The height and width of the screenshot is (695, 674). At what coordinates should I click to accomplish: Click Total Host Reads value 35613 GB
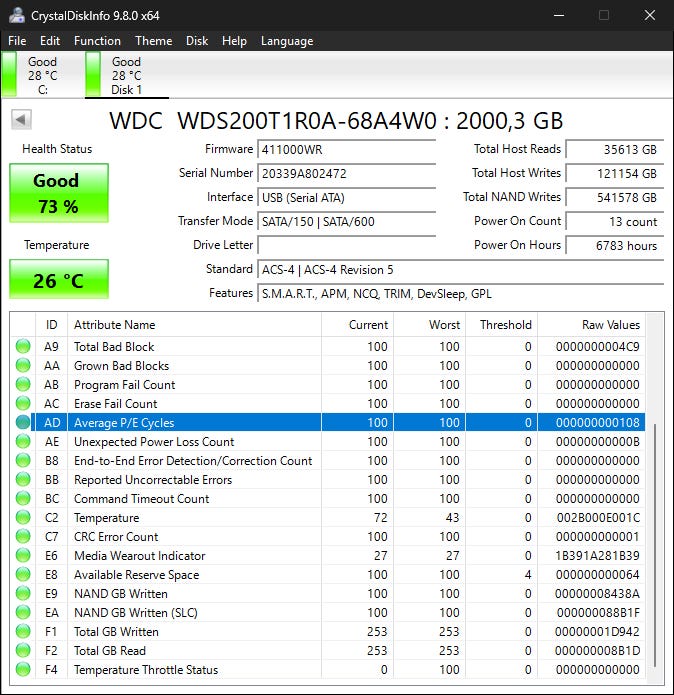(x=615, y=150)
